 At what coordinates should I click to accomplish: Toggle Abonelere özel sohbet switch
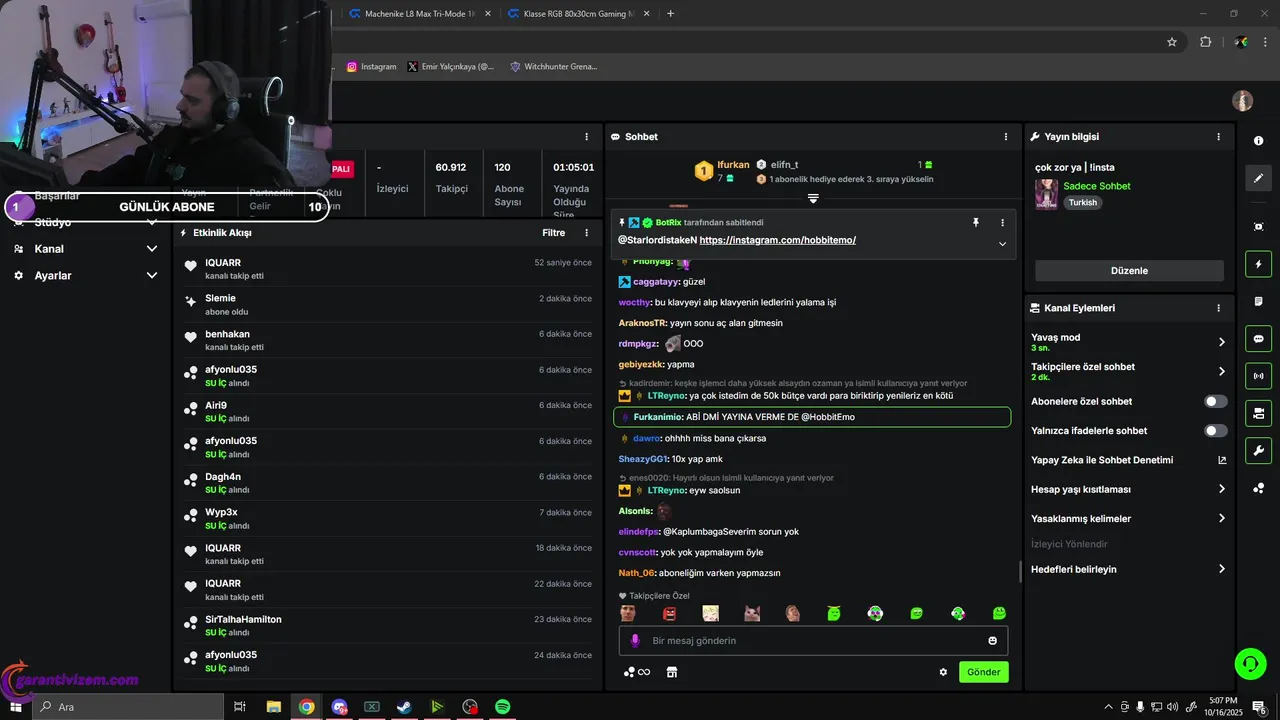click(1215, 401)
